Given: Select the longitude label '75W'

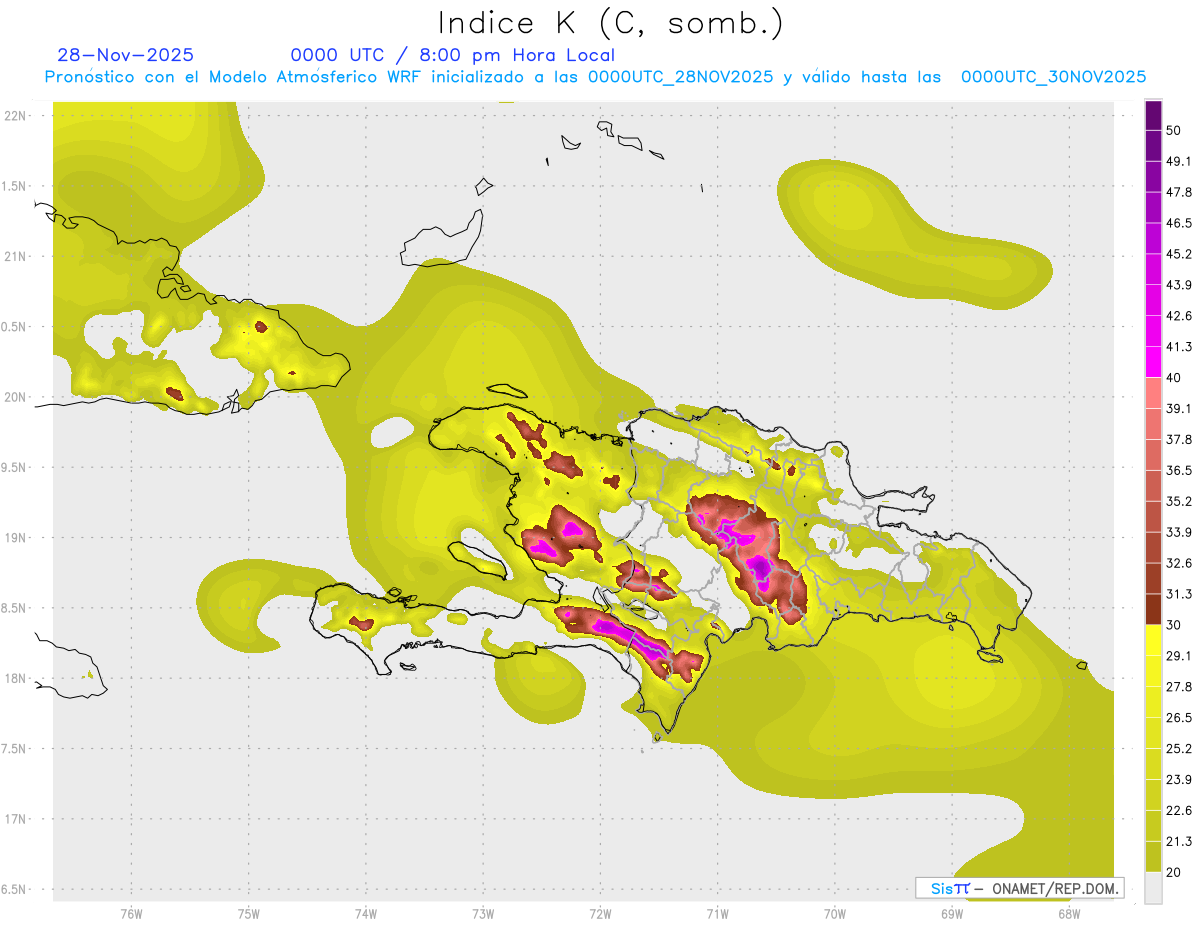Looking at the screenshot, I should point(249,913).
